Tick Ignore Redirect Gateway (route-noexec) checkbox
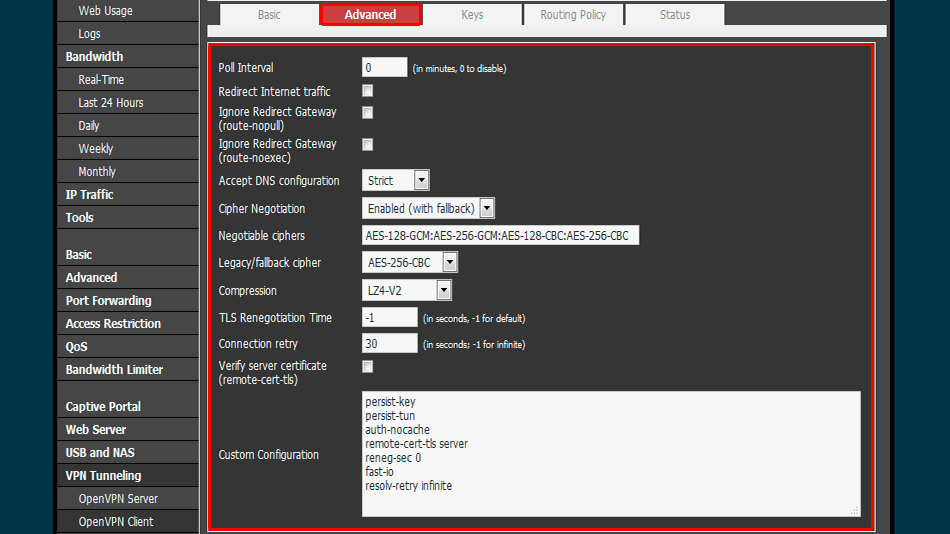 point(368,144)
